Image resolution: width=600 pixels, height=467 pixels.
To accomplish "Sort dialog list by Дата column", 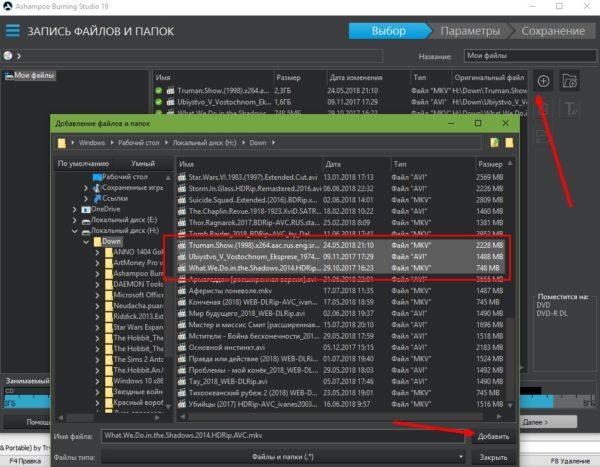I will point(357,164).
